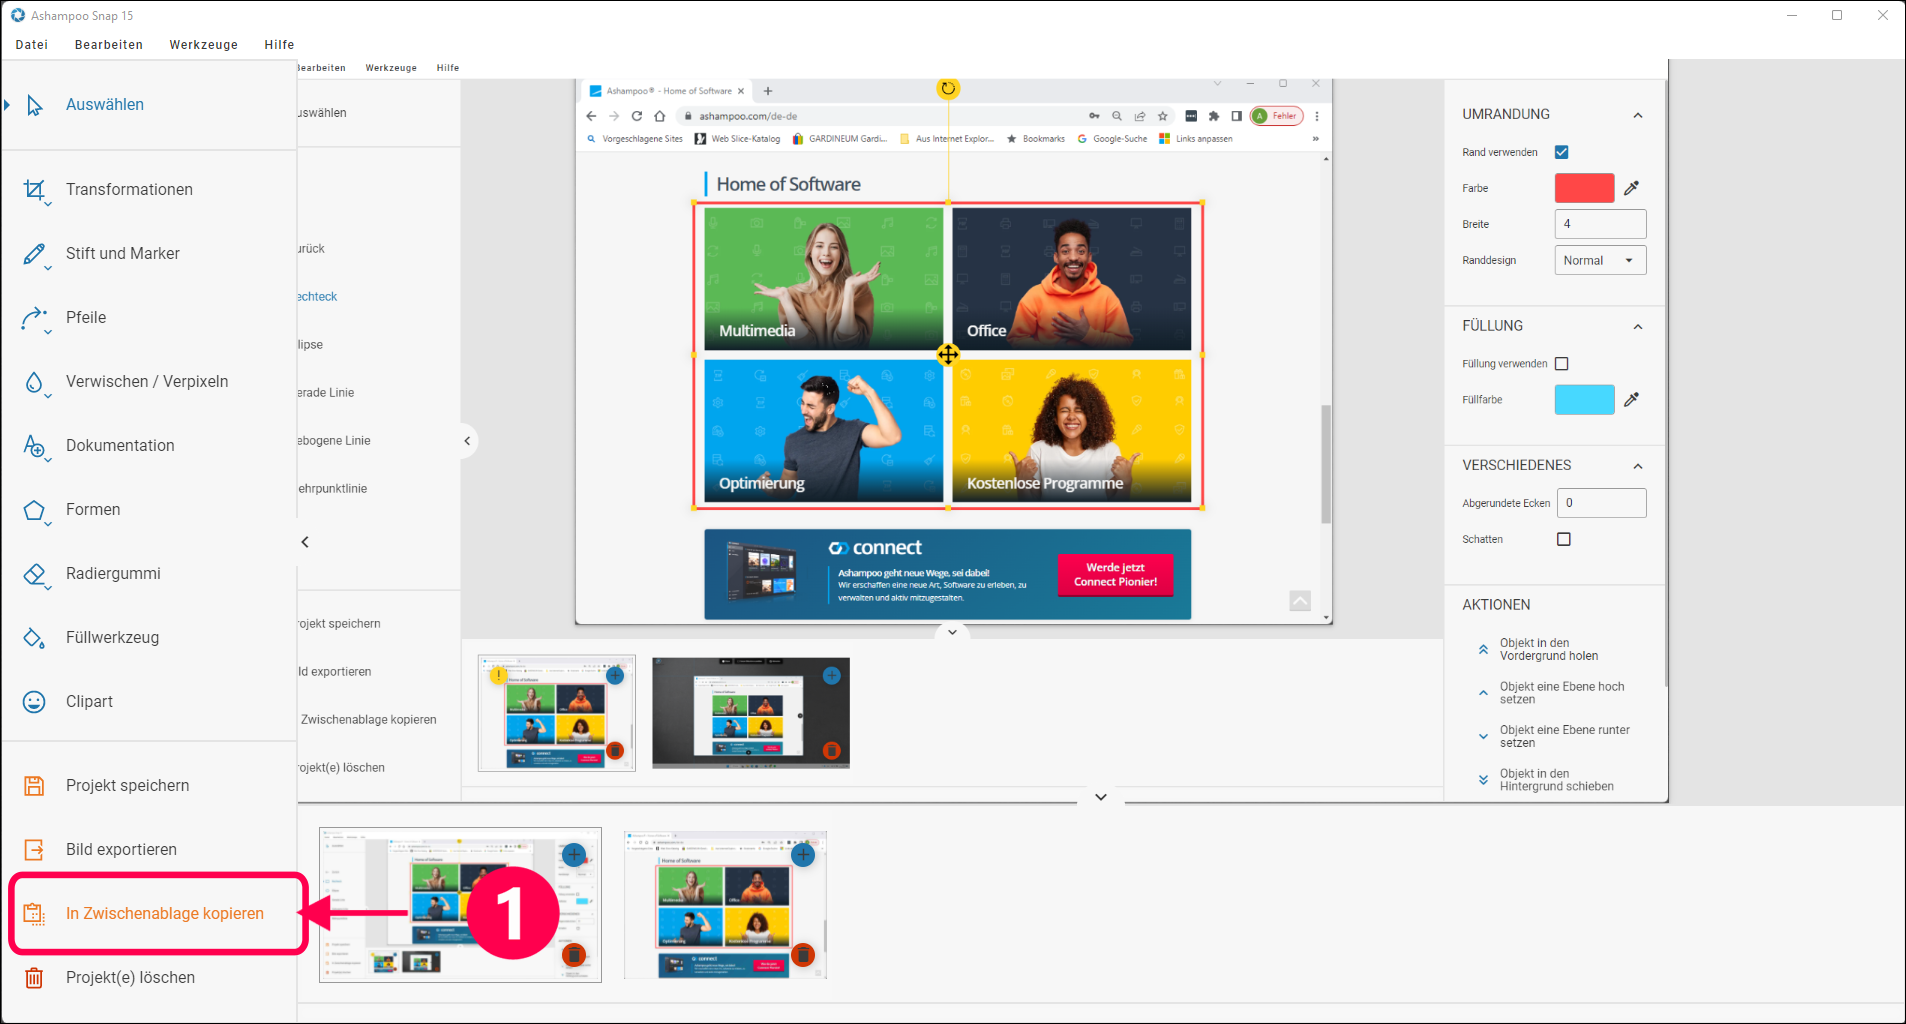Click dark inner thumbnail in the canvas

(x=751, y=713)
